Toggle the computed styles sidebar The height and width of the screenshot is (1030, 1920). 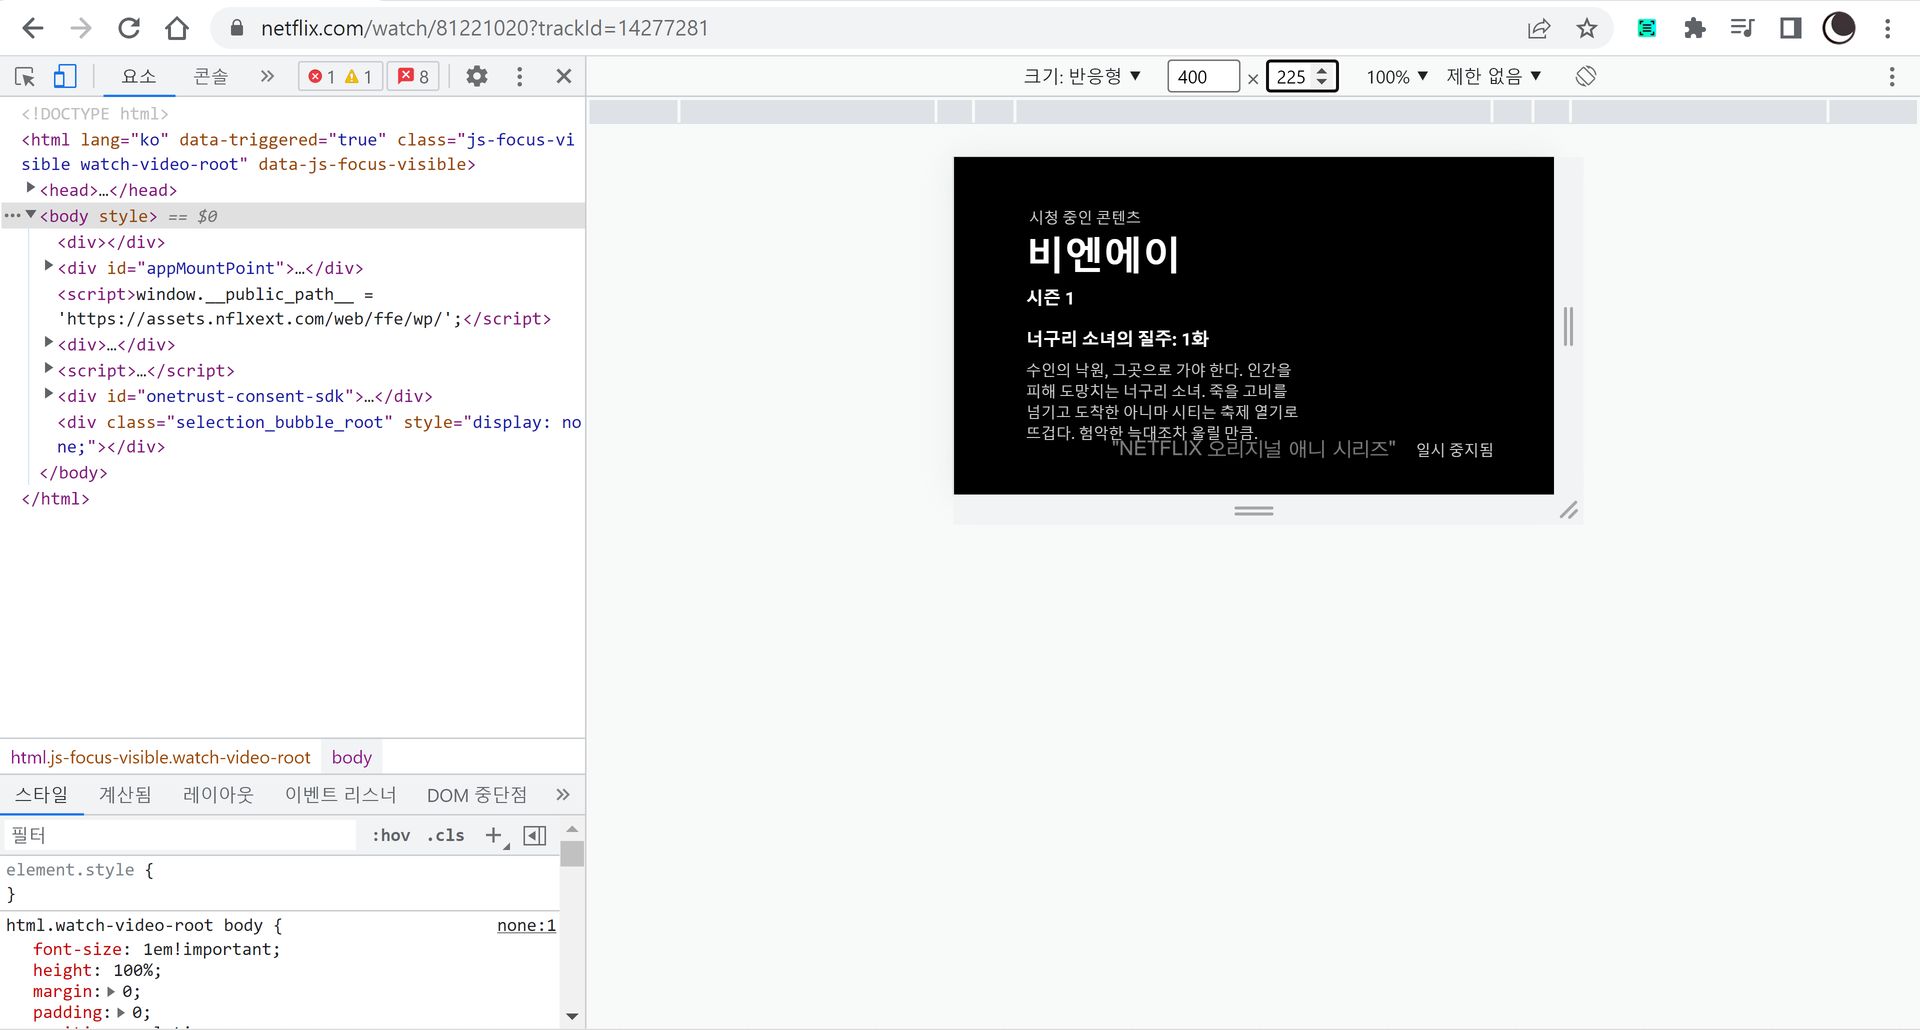point(535,835)
